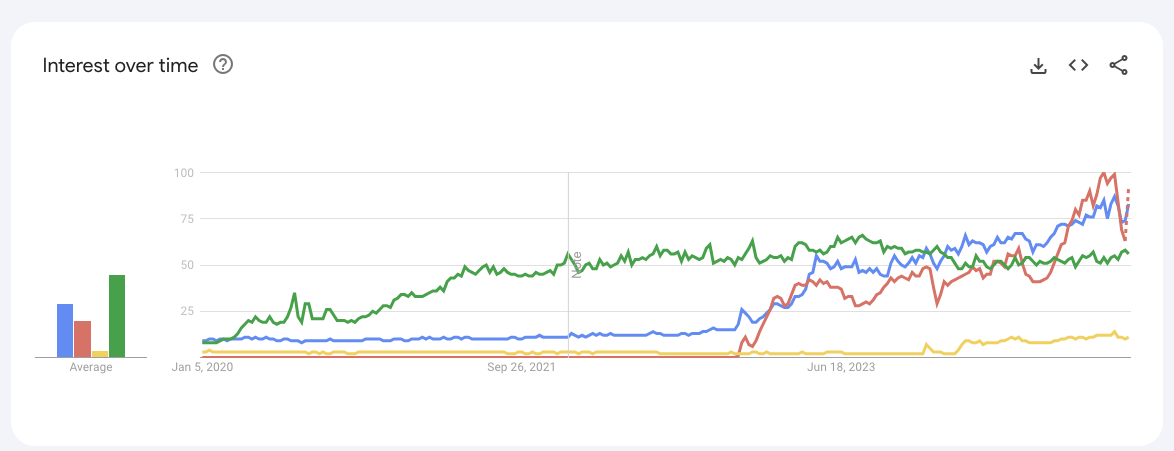Select the red Average bar
Screen dimensions: 1174x451
click(x=82, y=339)
